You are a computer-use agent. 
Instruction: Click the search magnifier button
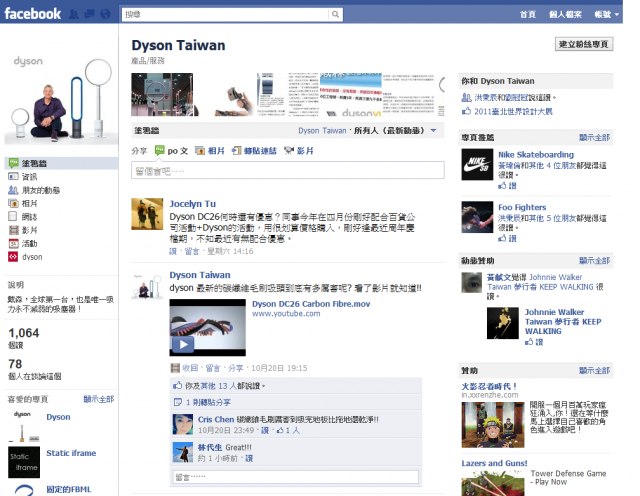[x=335, y=15]
